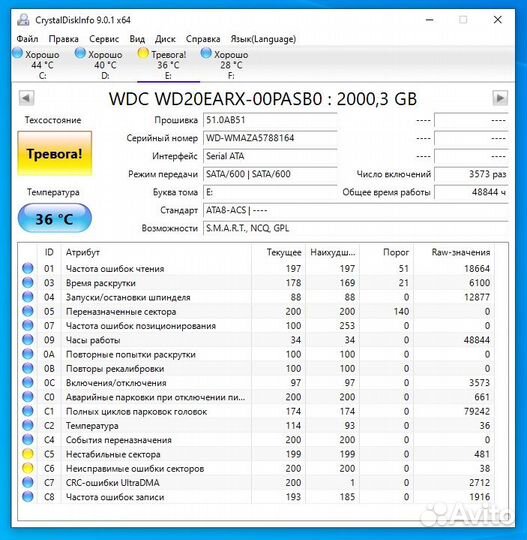Click raw value 79242 for head parking cycles

click(x=477, y=411)
